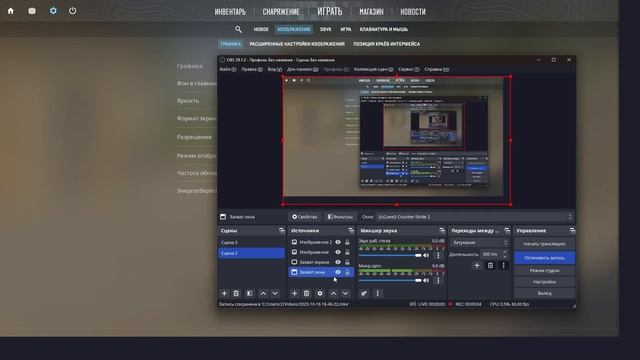Add a new source with plus icon

click(x=294, y=293)
